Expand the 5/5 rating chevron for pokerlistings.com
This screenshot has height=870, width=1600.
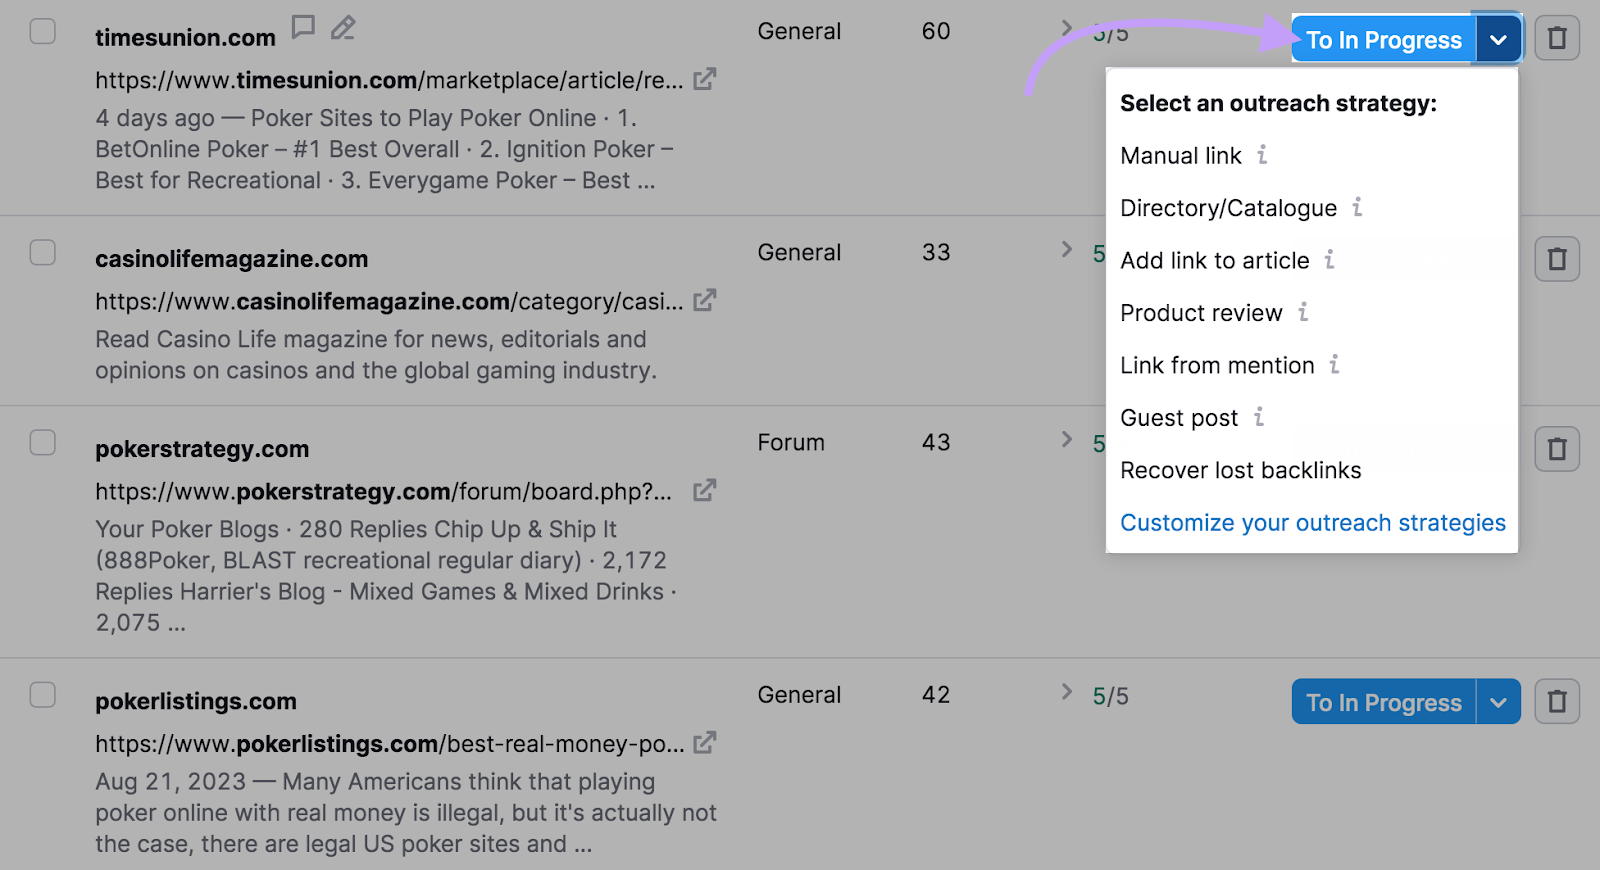[1067, 691]
